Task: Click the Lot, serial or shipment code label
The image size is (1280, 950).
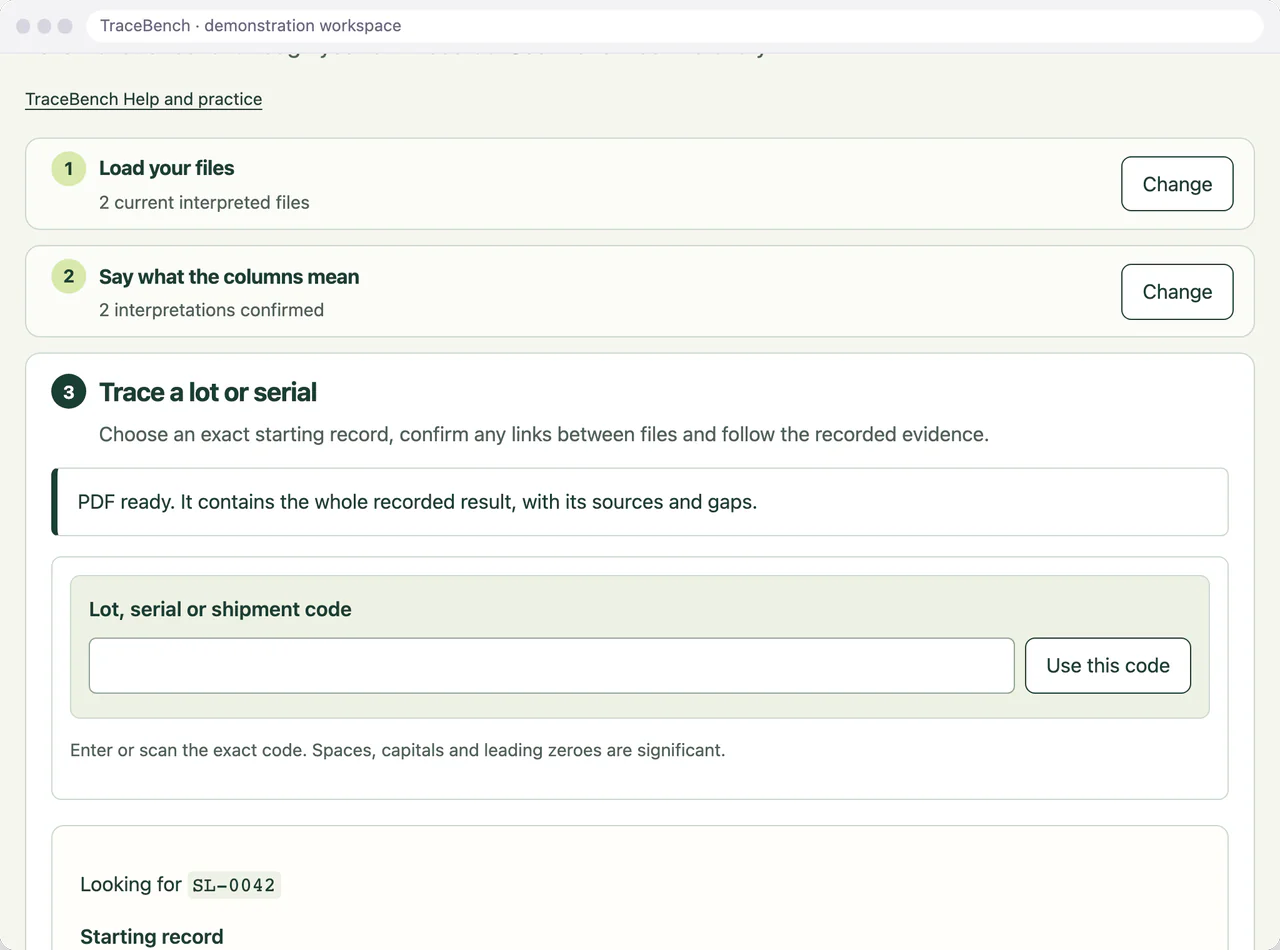Action: pyautogui.click(x=220, y=609)
